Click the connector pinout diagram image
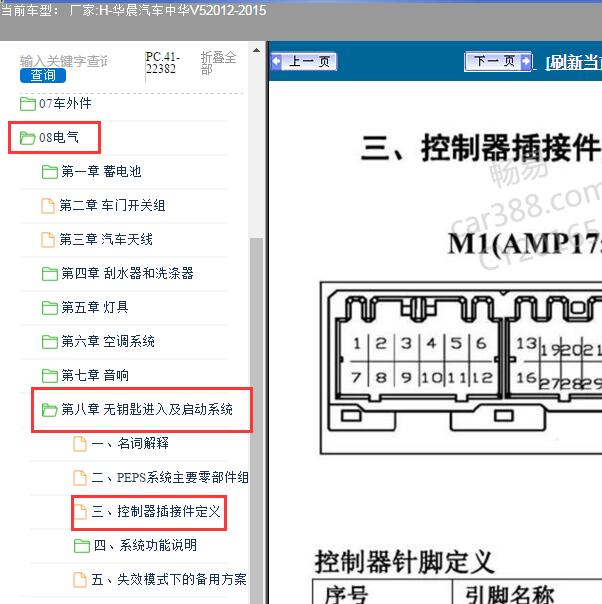This screenshot has width=602, height=604. tap(461, 368)
